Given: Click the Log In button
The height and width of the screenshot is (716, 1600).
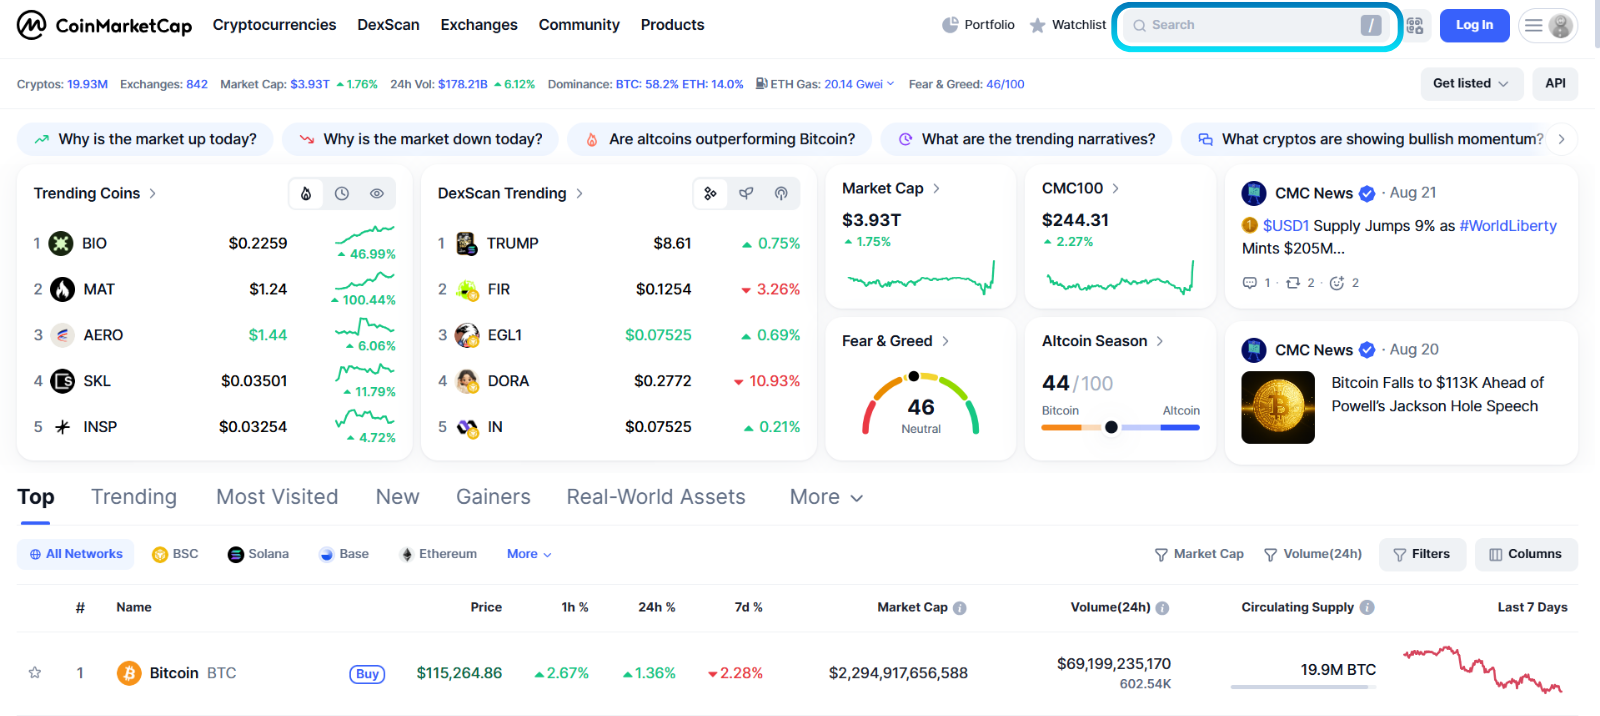Looking at the screenshot, I should (x=1474, y=25).
